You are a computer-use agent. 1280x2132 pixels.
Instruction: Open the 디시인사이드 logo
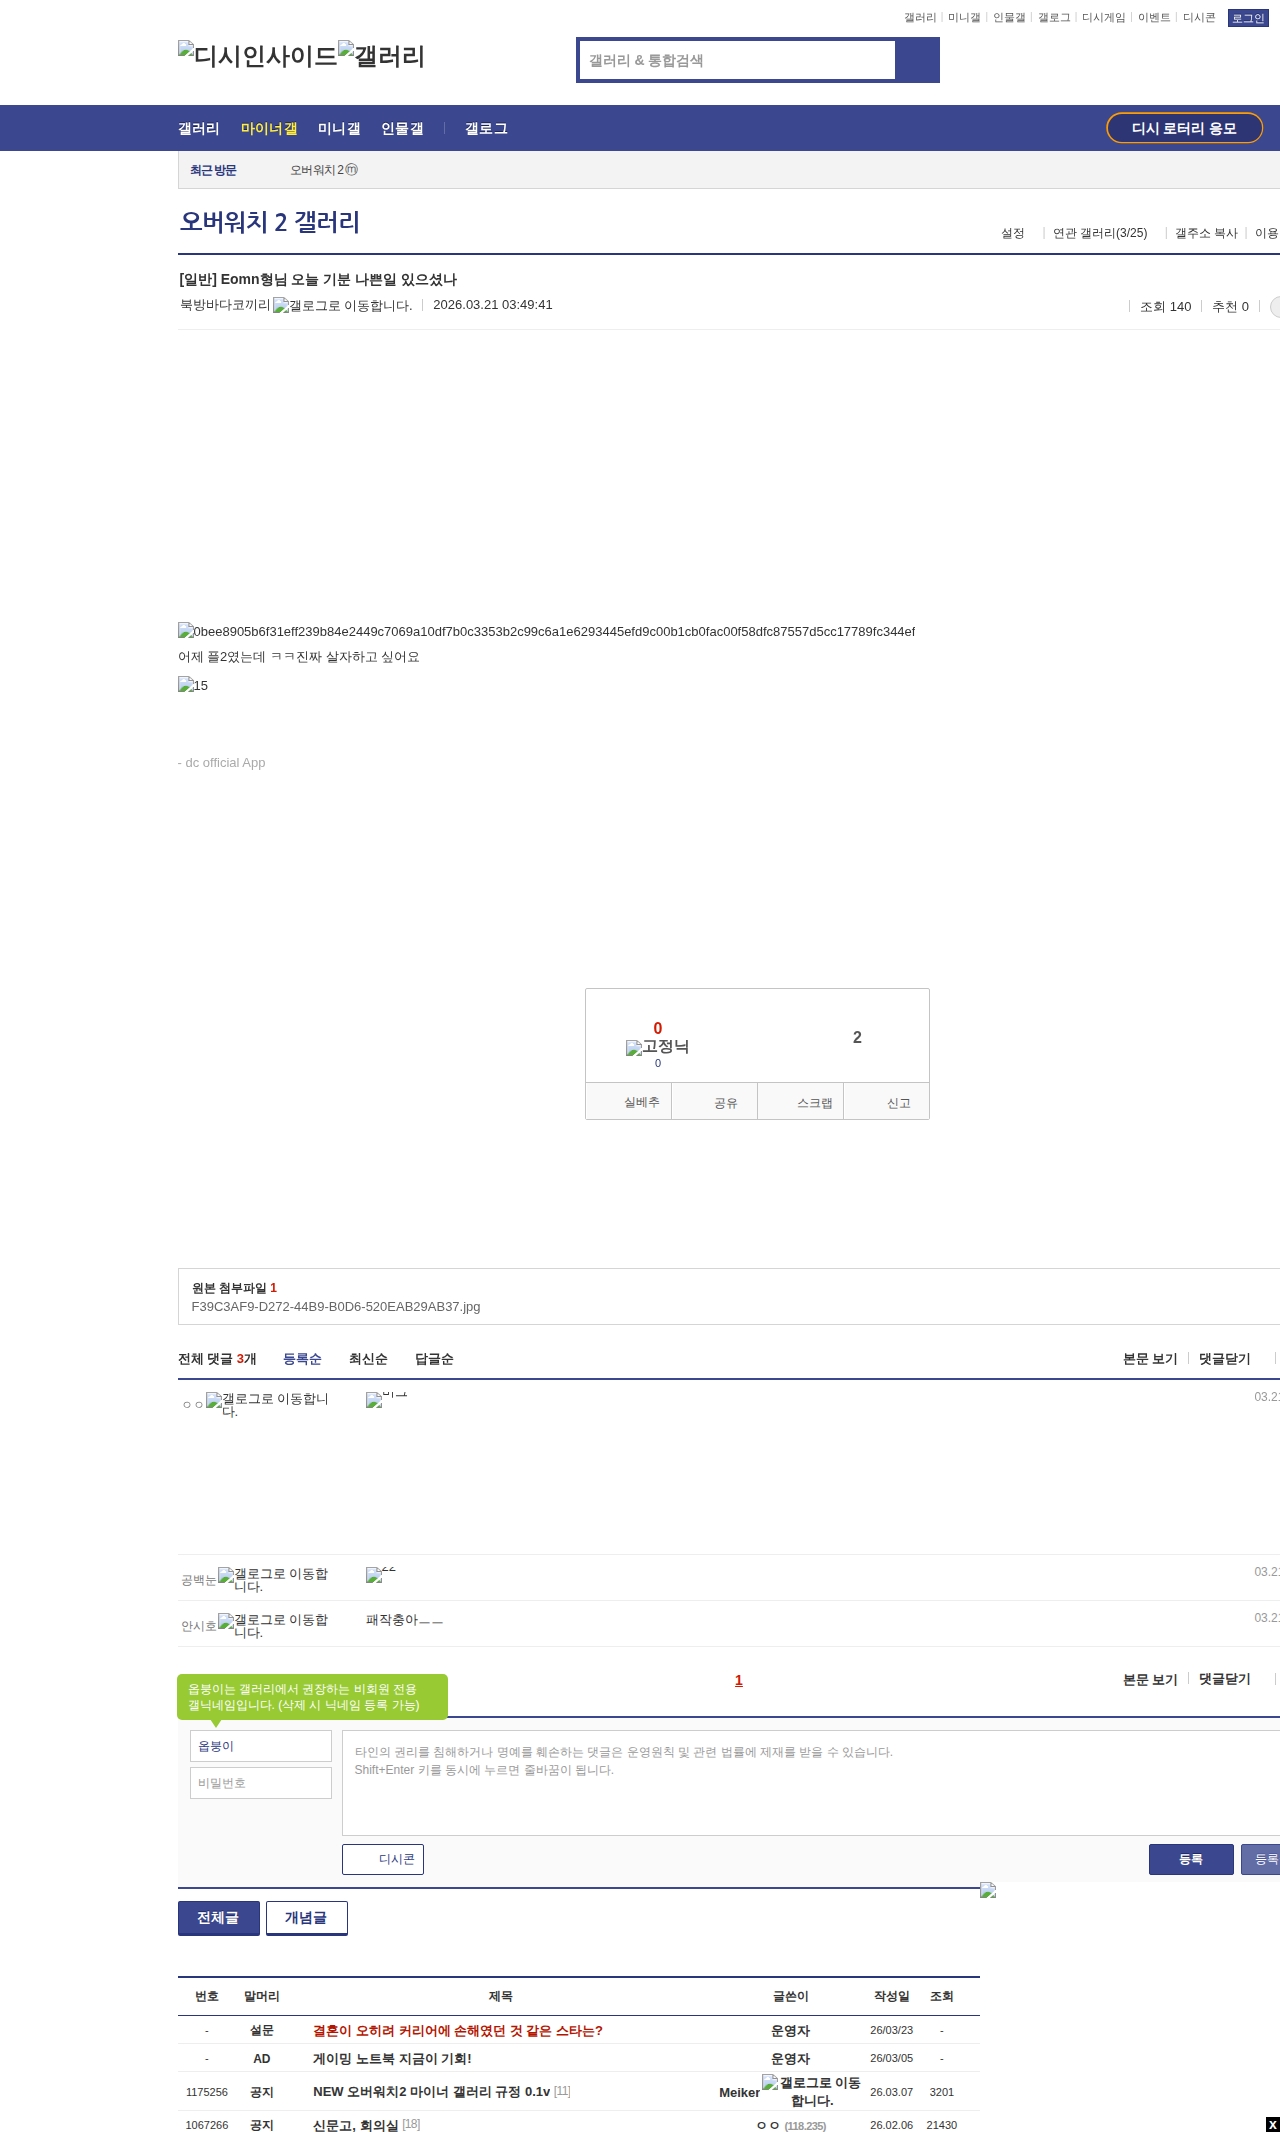tap(258, 55)
